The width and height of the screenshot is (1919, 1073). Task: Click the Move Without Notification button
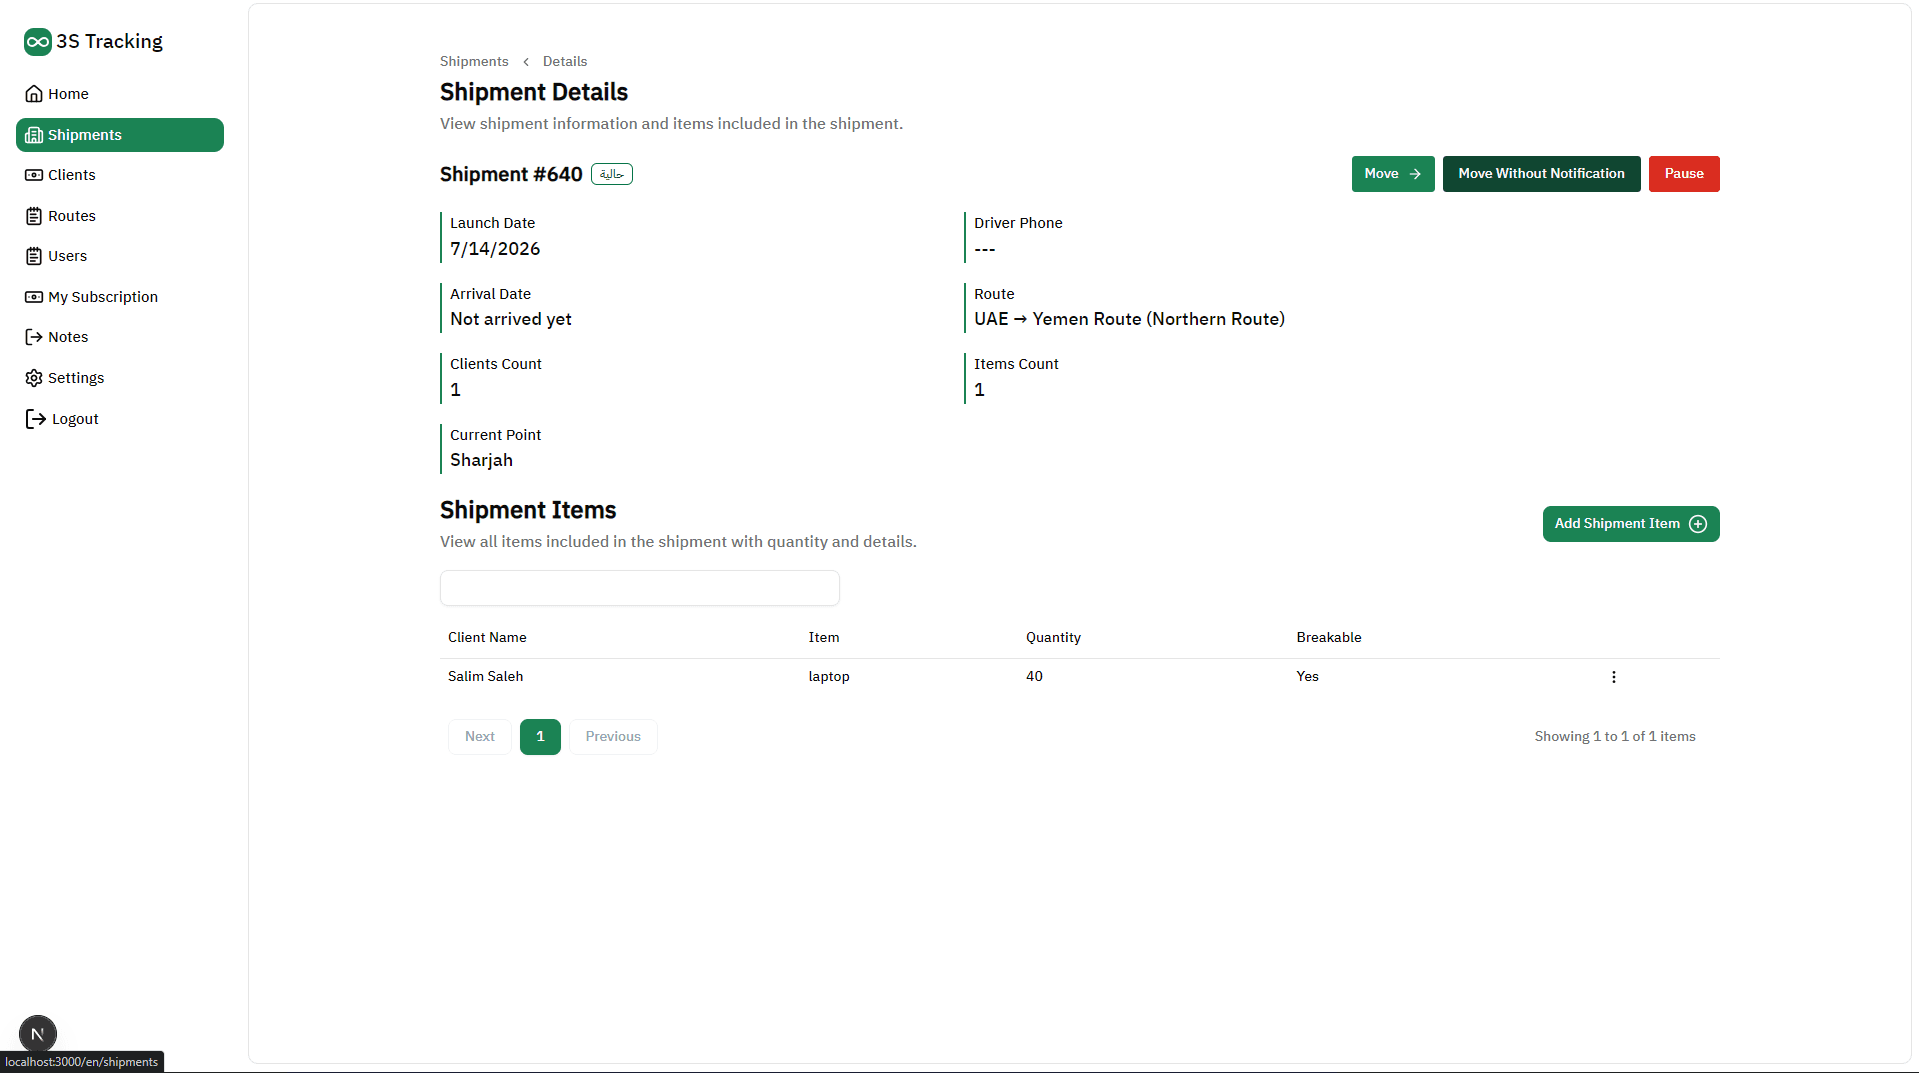1541,174
